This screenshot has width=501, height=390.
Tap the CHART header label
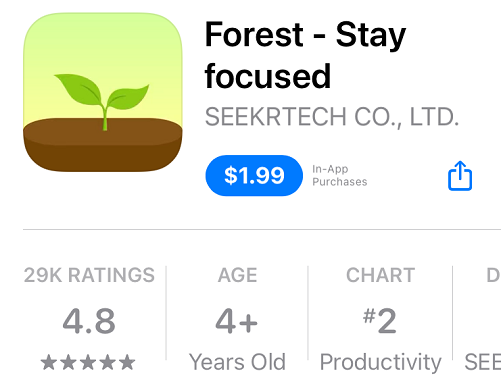[x=380, y=275]
